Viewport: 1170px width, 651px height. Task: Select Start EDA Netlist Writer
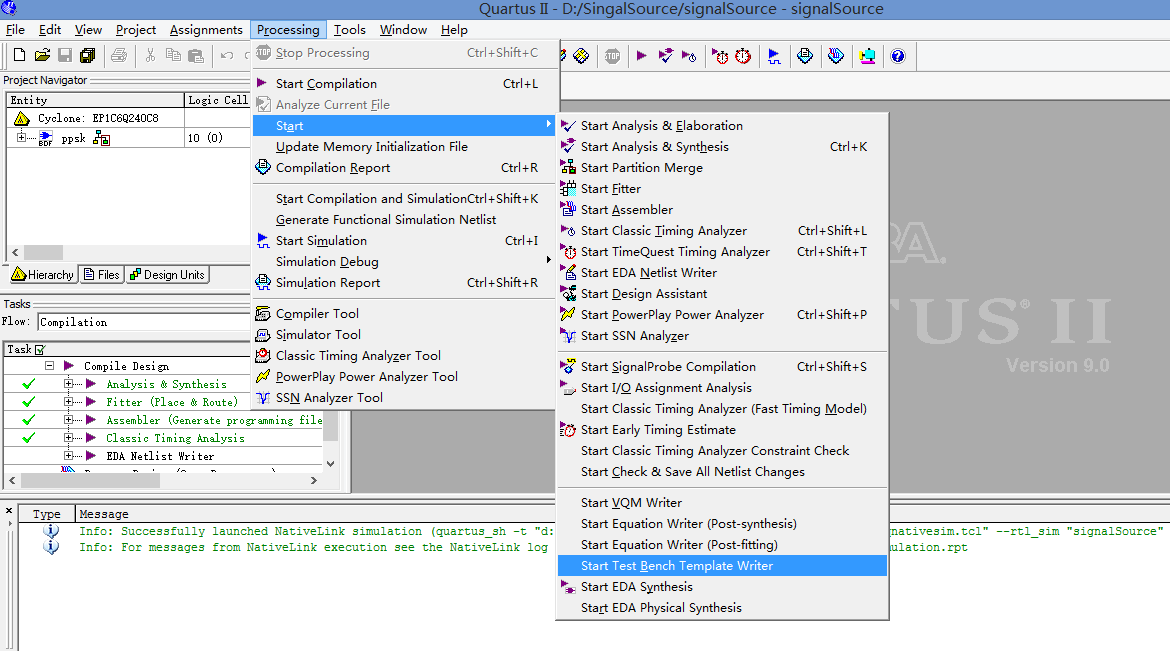pos(722,272)
